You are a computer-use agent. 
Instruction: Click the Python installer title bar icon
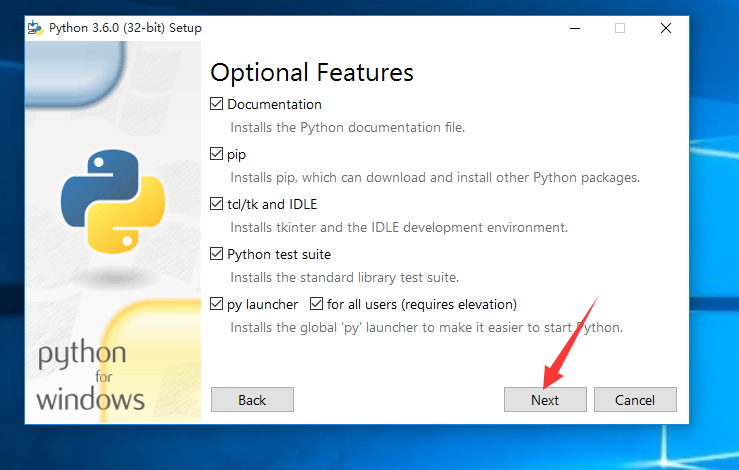pos(35,28)
